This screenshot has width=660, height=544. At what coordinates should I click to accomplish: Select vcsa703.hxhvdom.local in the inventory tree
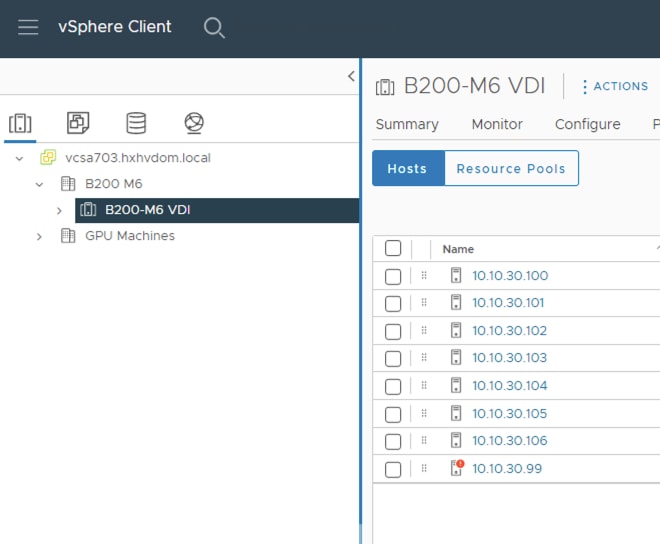pos(138,158)
